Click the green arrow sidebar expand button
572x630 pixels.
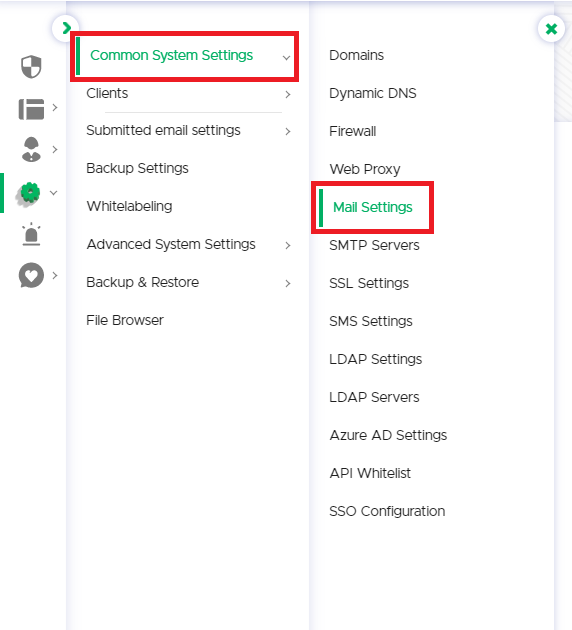pos(65,28)
